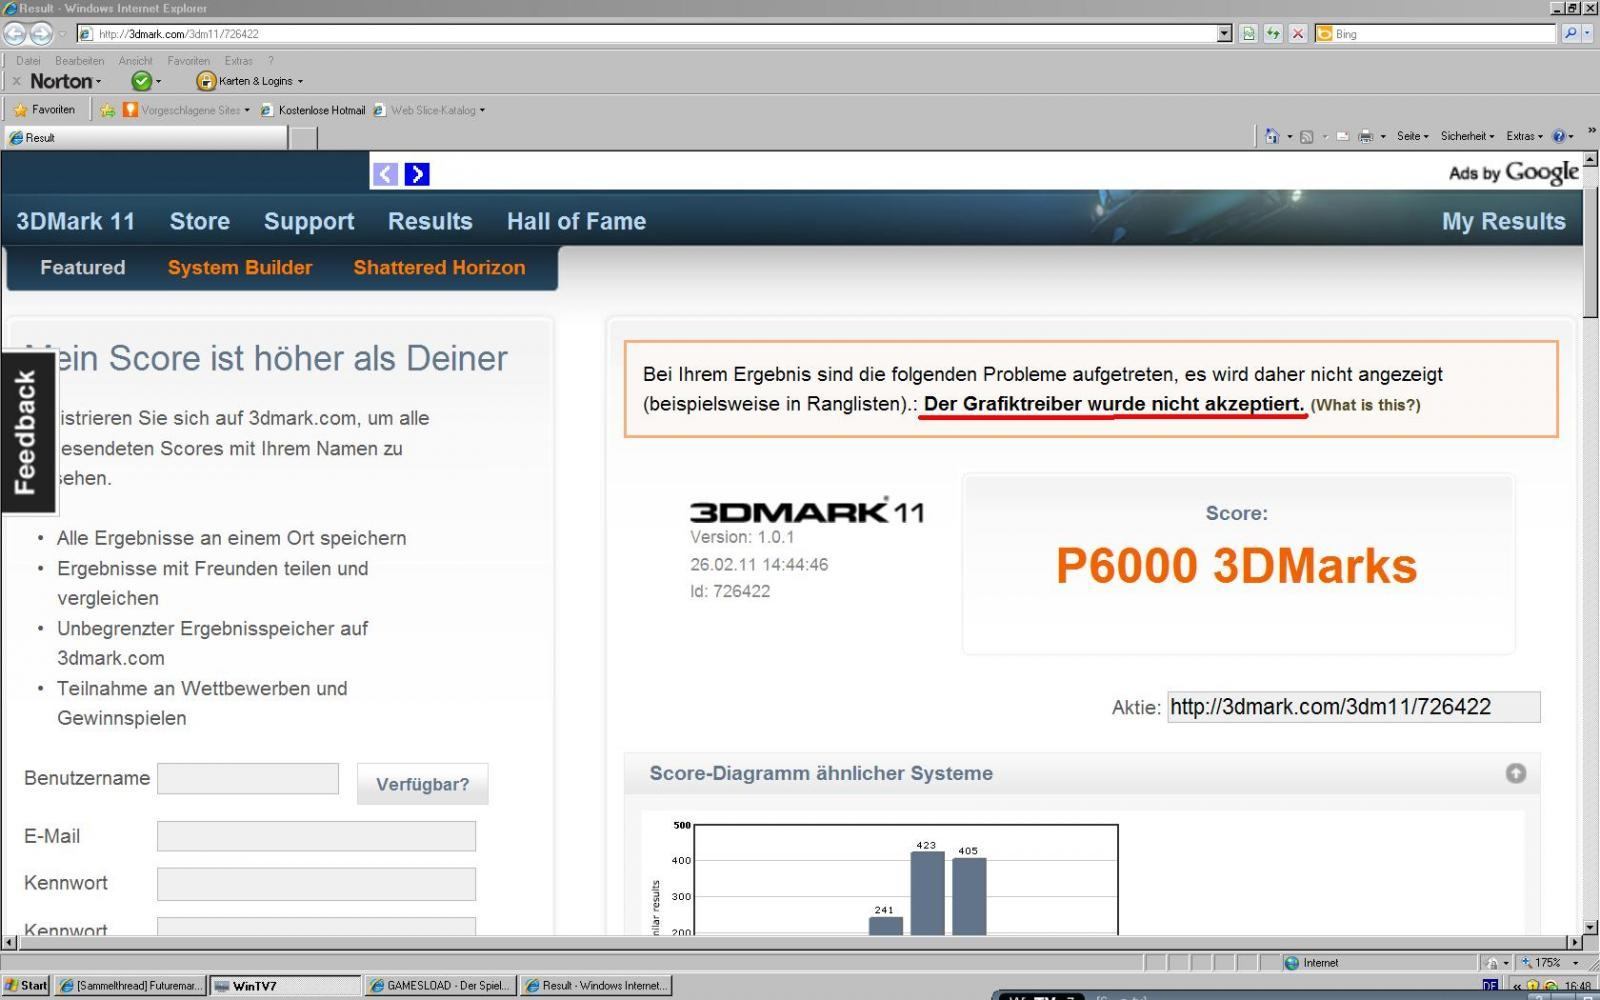1600x1000 pixels.
Task: Open the 3DMark 11 navigation item
Action: pos(76,221)
